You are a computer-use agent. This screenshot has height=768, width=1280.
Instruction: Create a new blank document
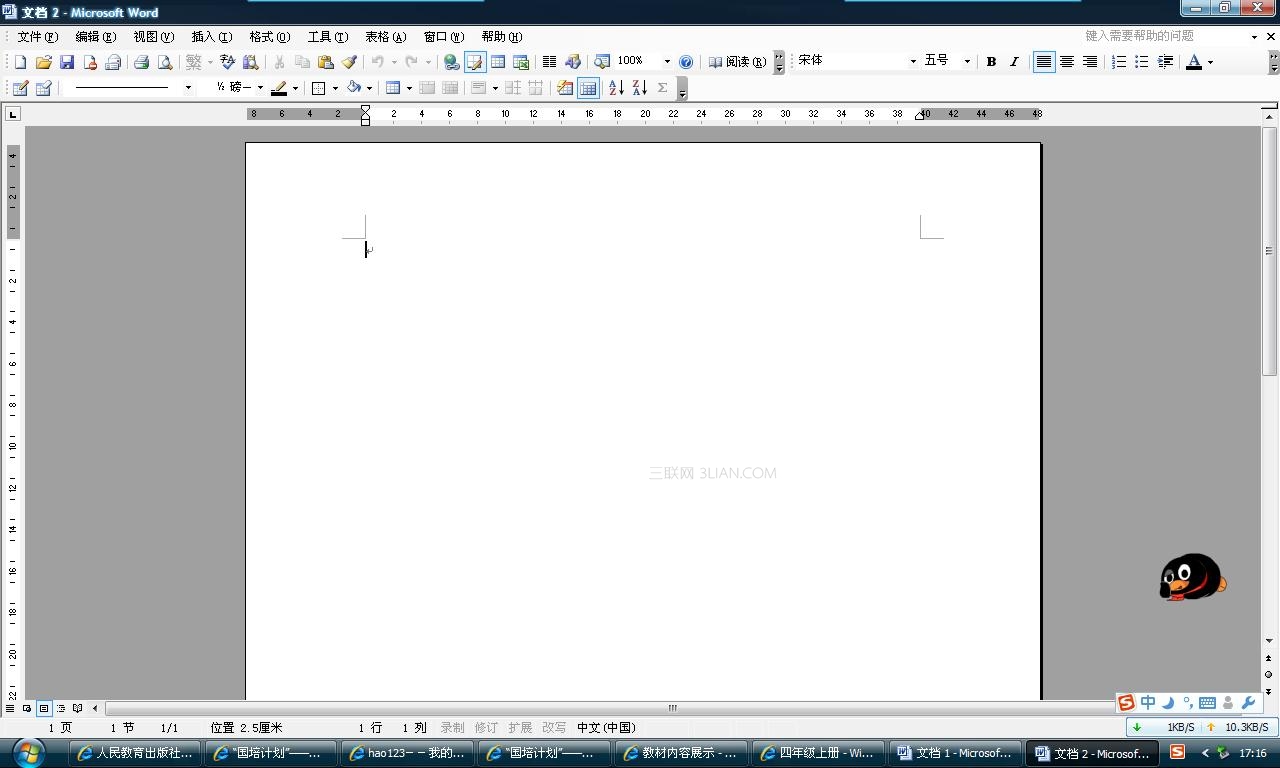(20, 62)
